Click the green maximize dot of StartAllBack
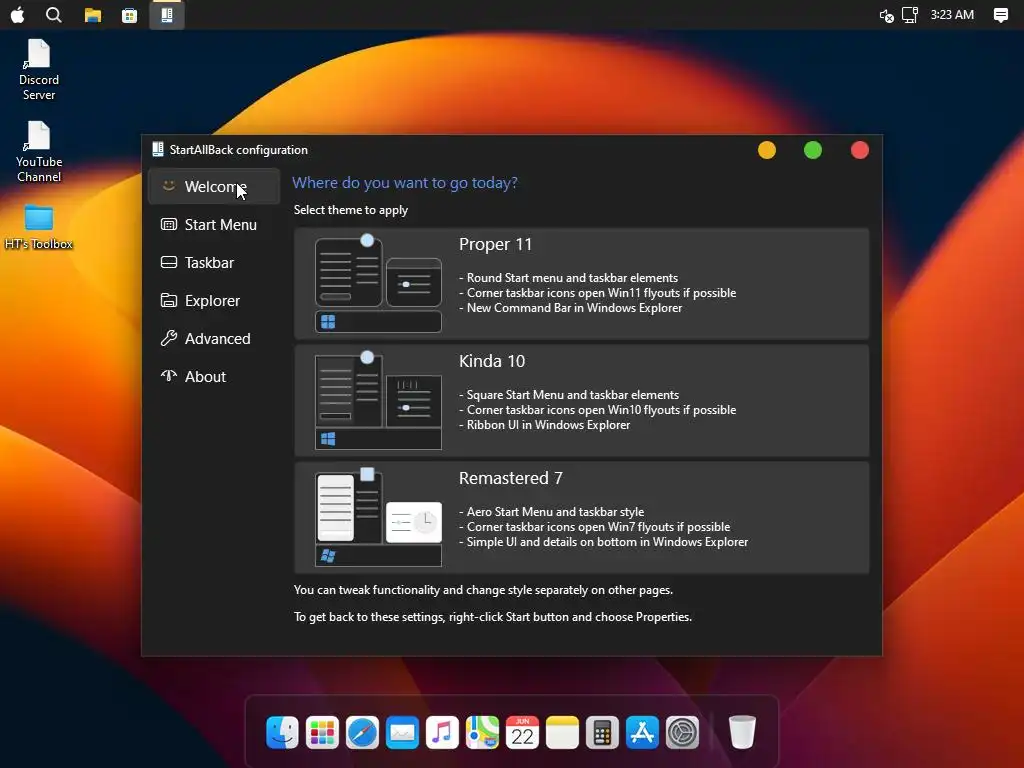The width and height of the screenshot is (1024, 768). (813, 150)
